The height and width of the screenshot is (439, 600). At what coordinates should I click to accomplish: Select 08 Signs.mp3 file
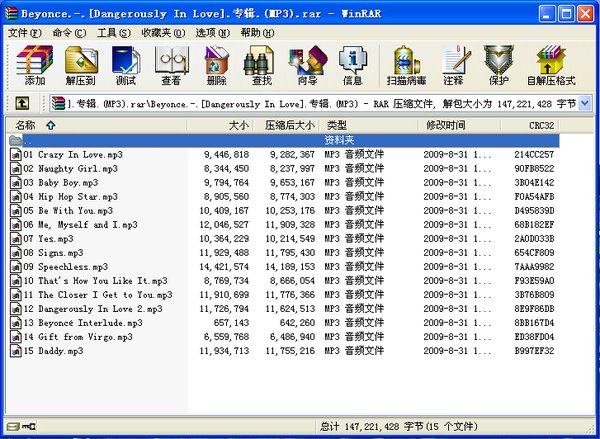pos(53,253)
